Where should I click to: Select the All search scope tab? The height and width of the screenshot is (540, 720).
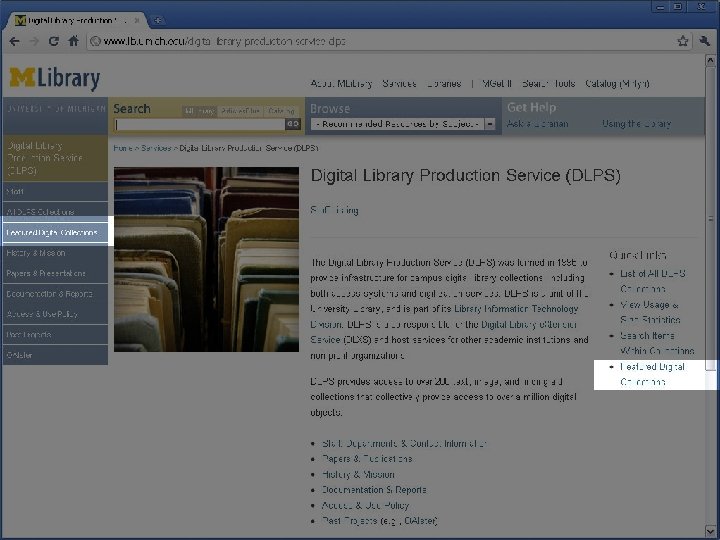[199, 111]
